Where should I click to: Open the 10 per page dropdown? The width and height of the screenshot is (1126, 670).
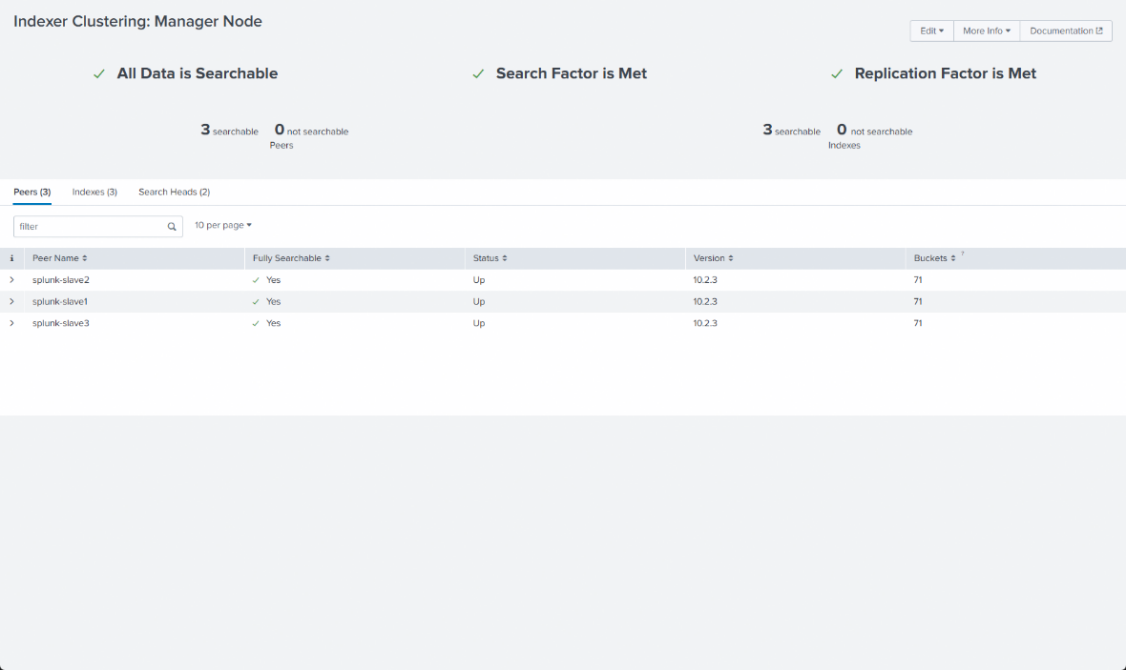[223, 225]
